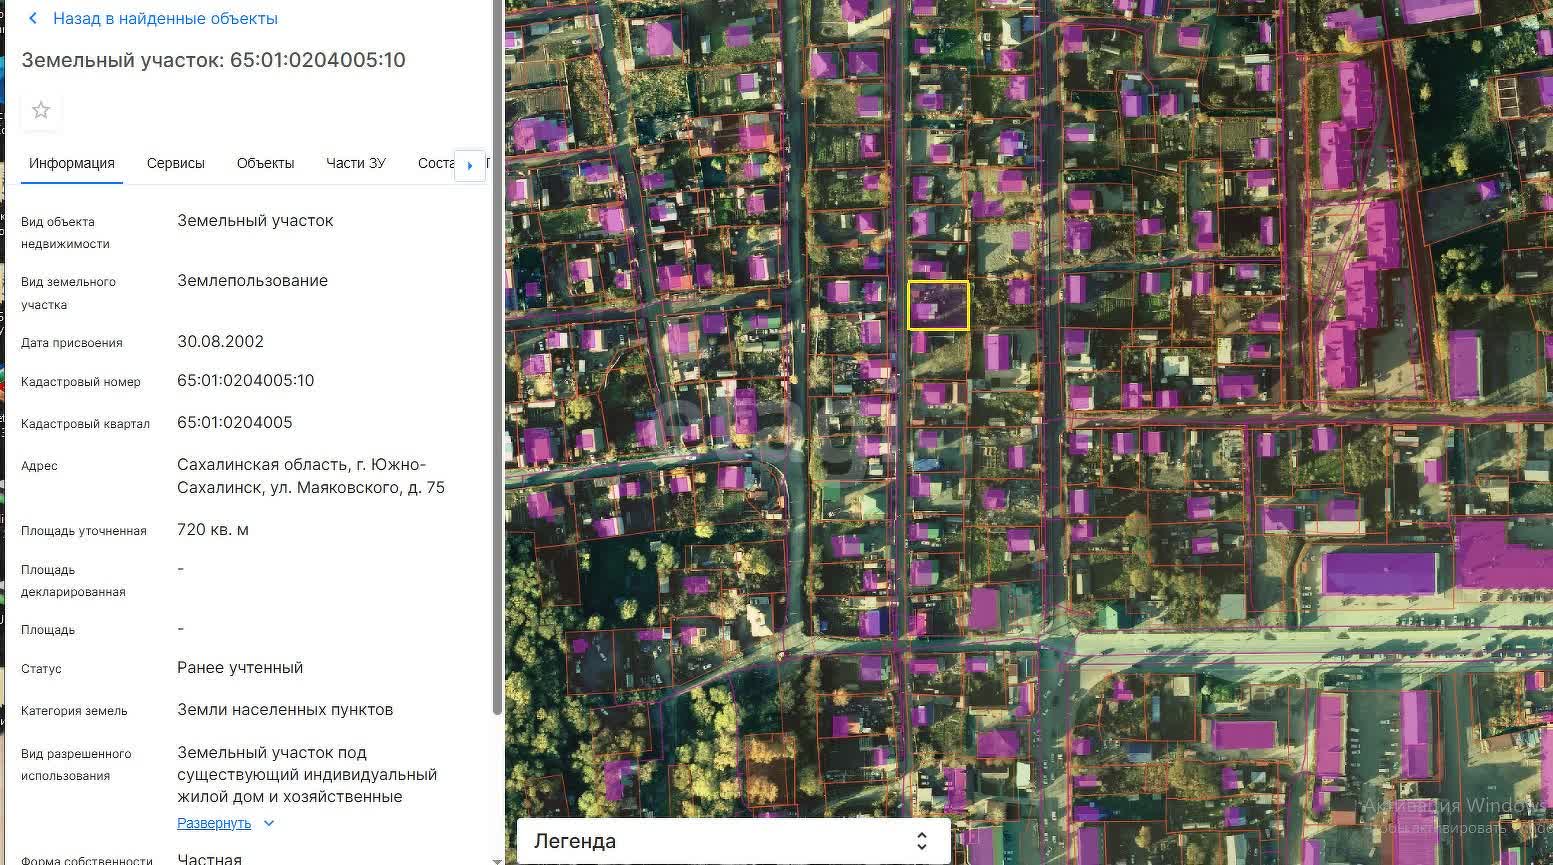
Task: Click the parcel title heading
Action: tap(213, 60)
